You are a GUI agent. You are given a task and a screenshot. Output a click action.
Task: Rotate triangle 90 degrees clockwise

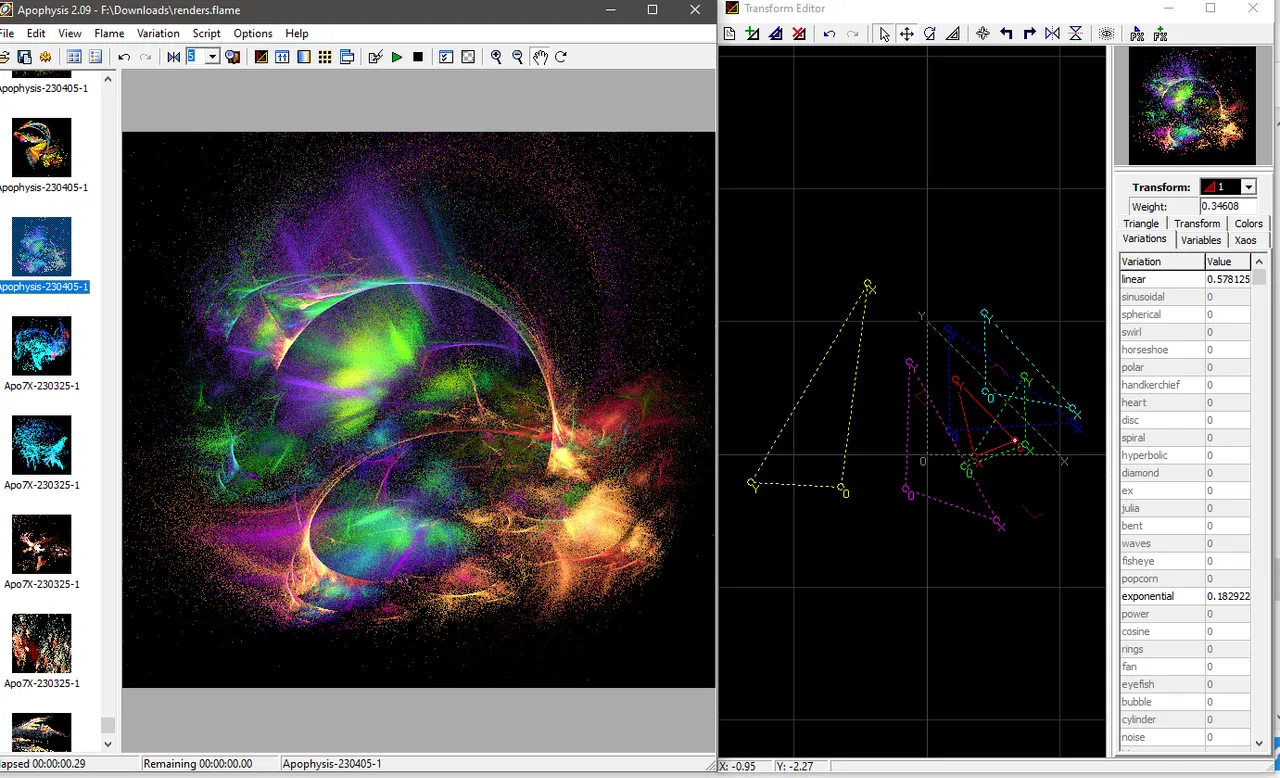(x=1029, y=34)
